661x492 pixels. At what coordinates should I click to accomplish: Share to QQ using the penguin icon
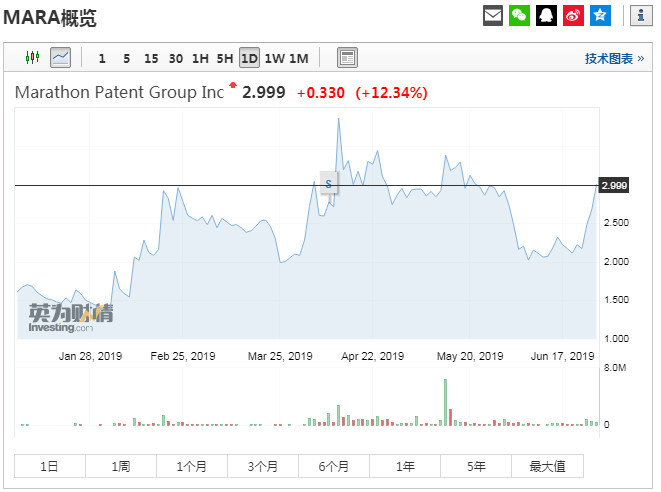point(546,16)
